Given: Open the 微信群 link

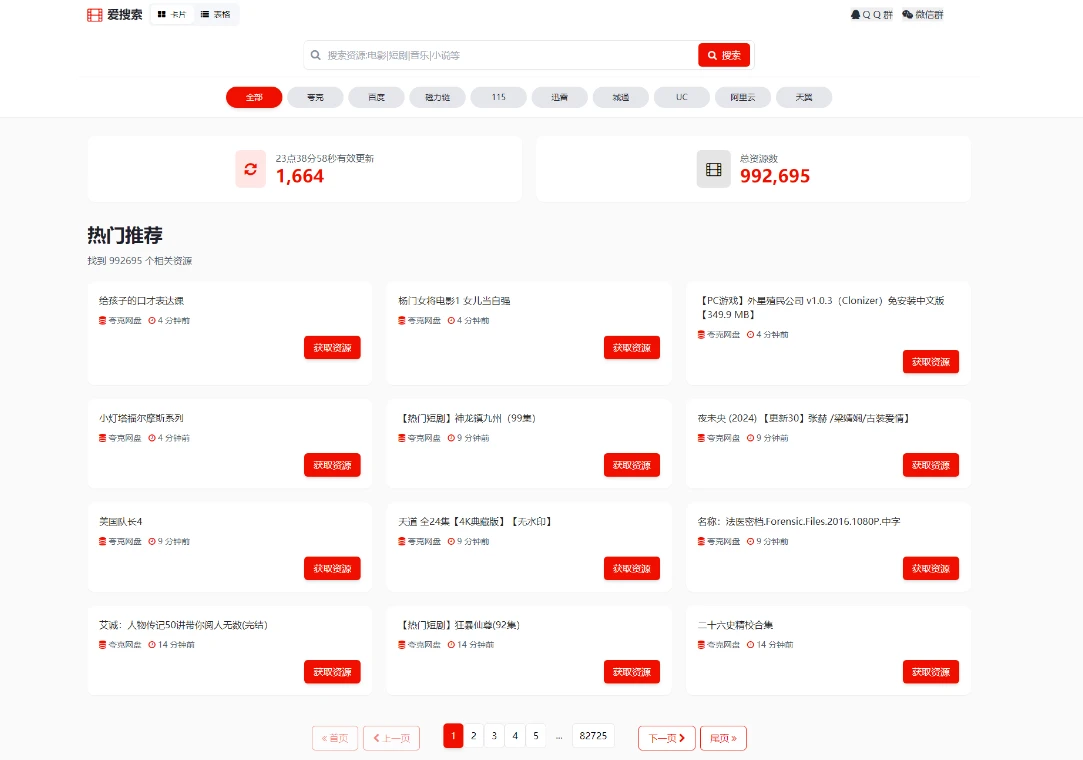Looking at the screenshot, I should click(923, 15).
